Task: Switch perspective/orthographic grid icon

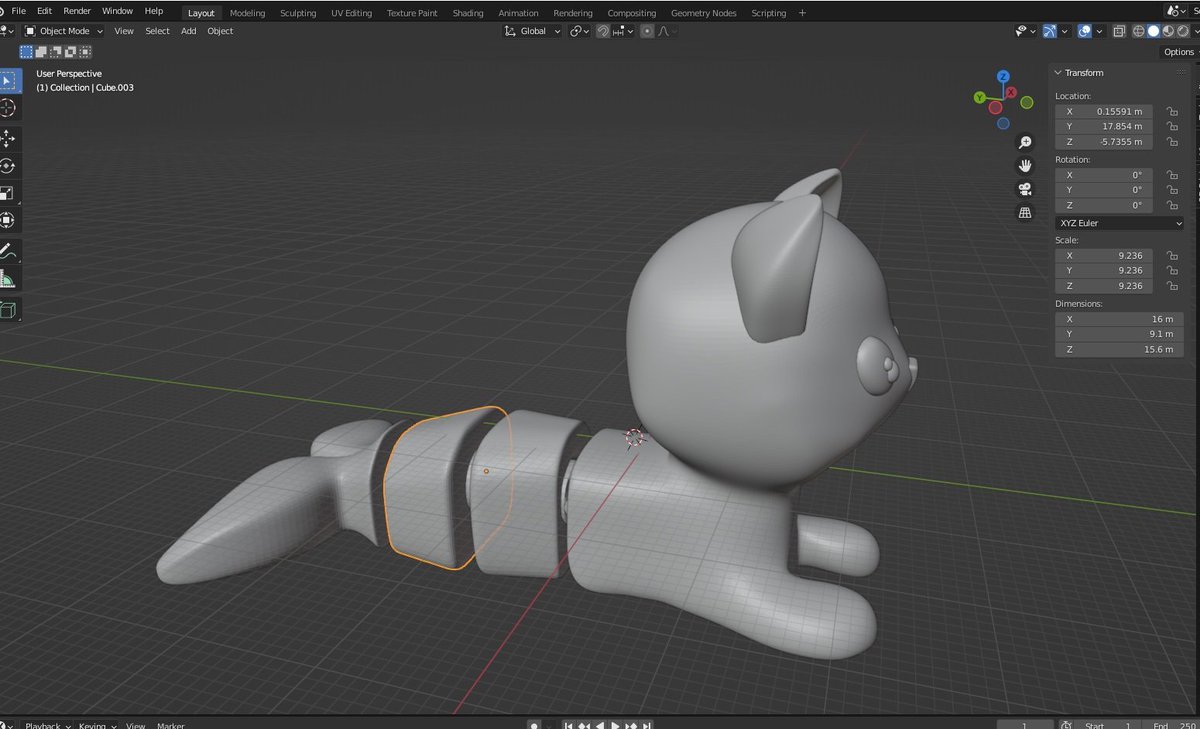Action: point(1025,212)
